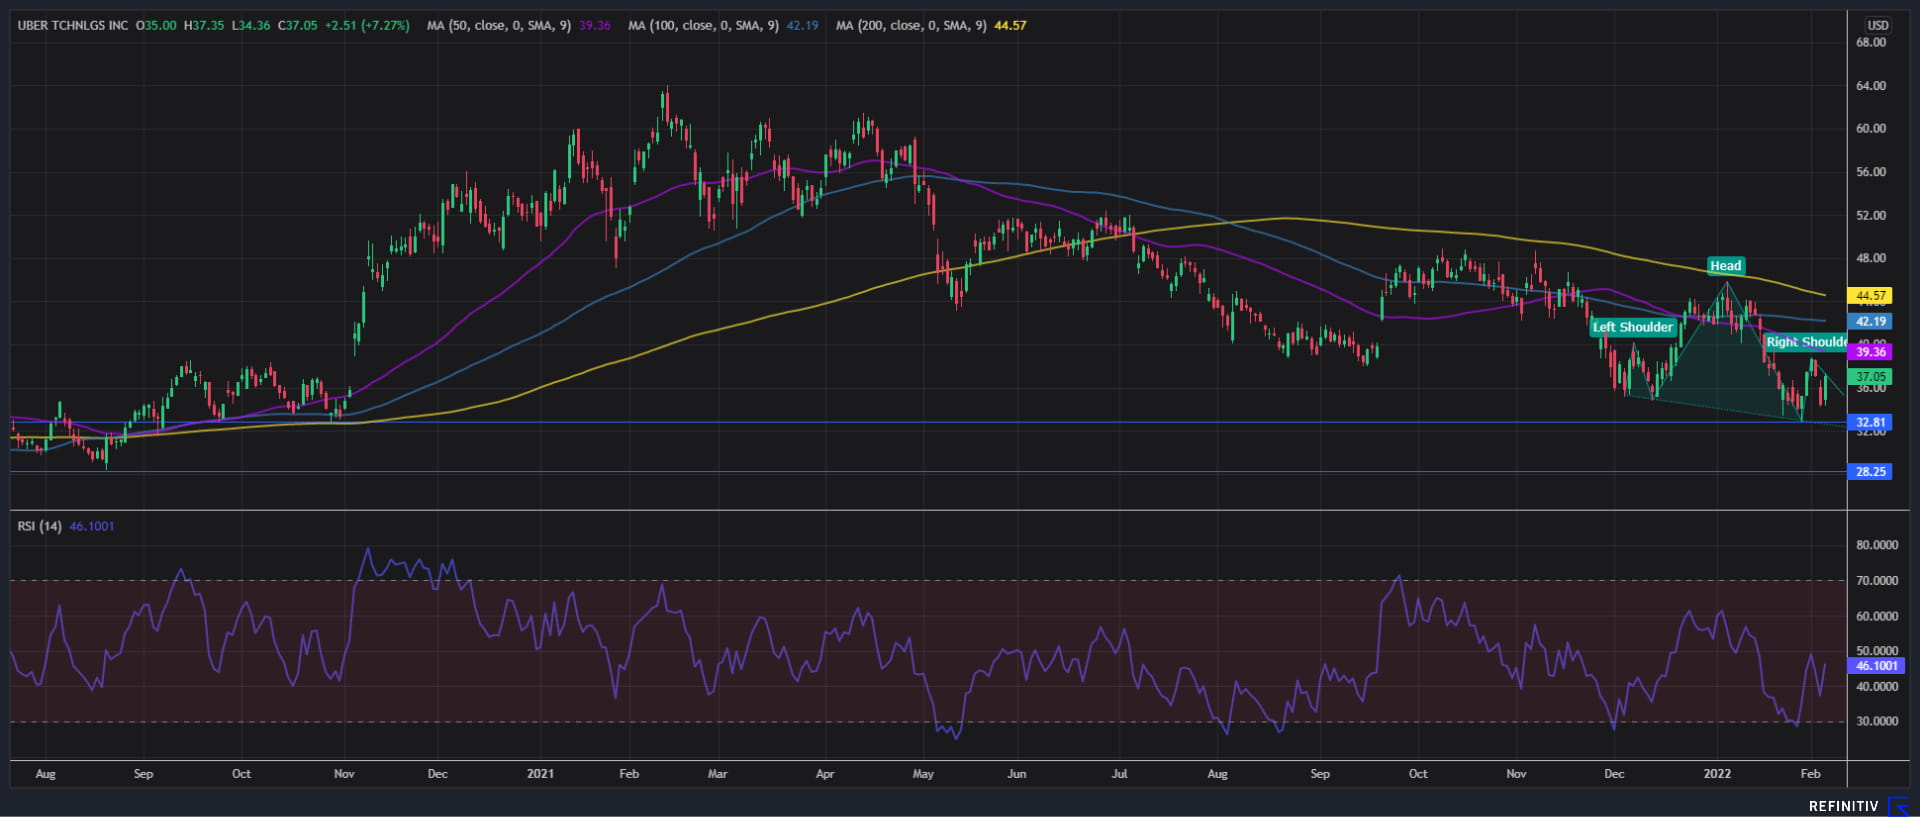Click the 2021 label on time axis
The width and height of the screenshot is (1920, 817).
(540, 774)
